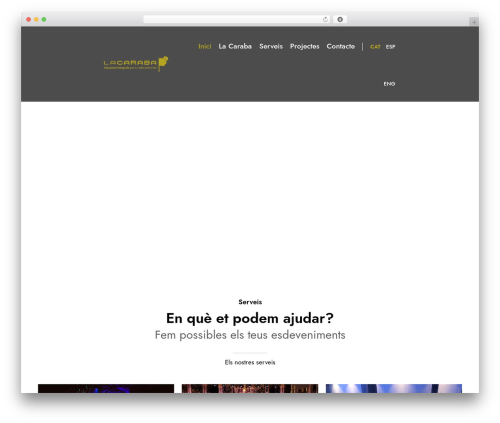Click the La Caraba logo
500x423 pixels.
136,64
